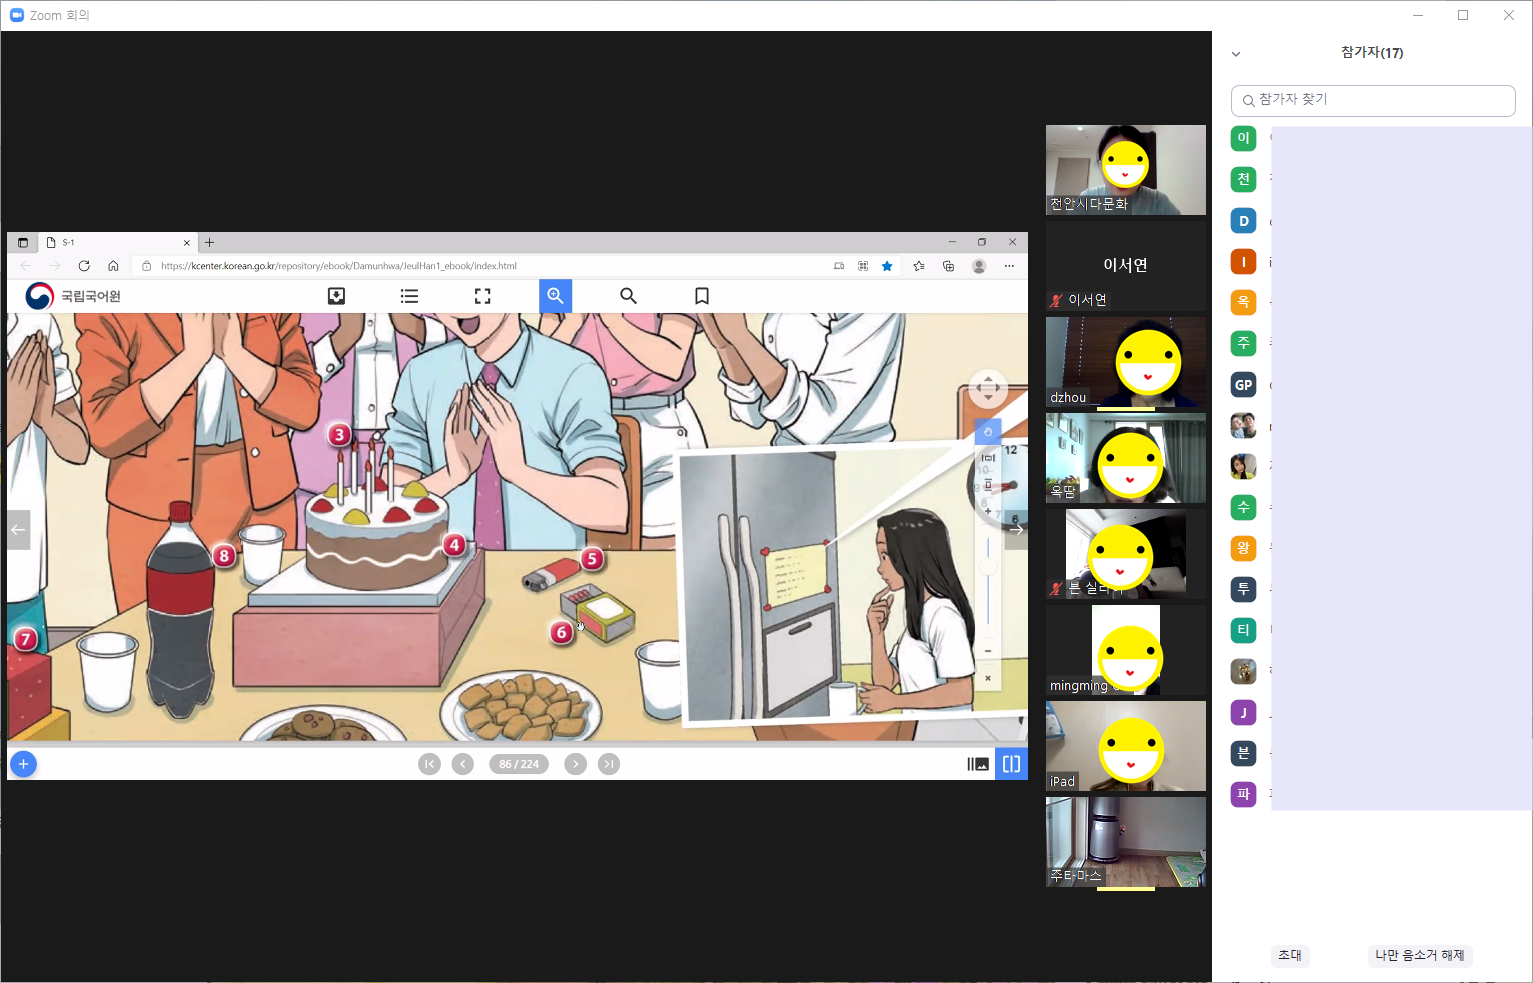Click the browser home icon
Screen dimensions: 1533x983
pos(113,266)
